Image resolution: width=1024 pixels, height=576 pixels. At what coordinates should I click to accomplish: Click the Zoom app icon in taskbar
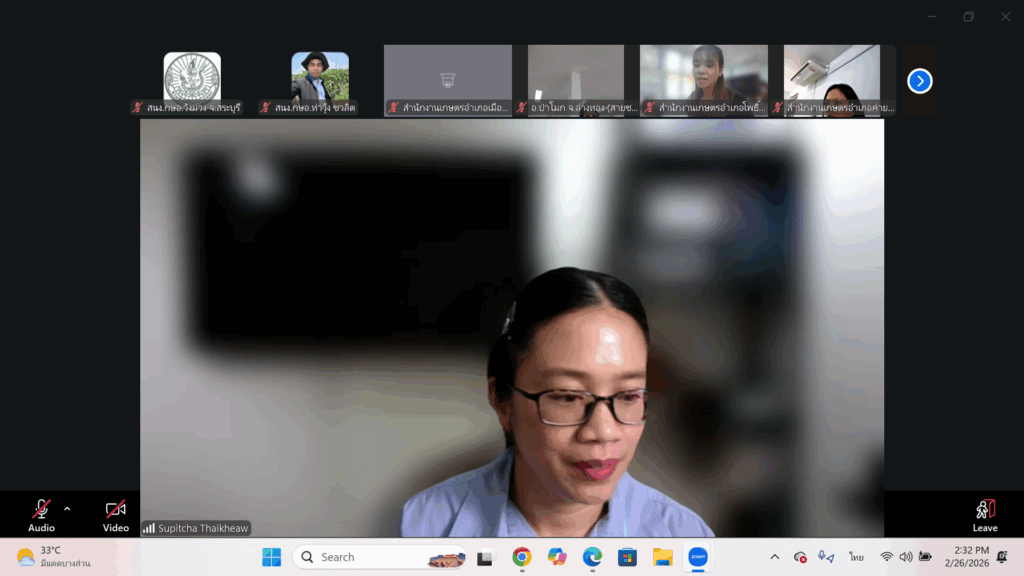click(698, 557)
